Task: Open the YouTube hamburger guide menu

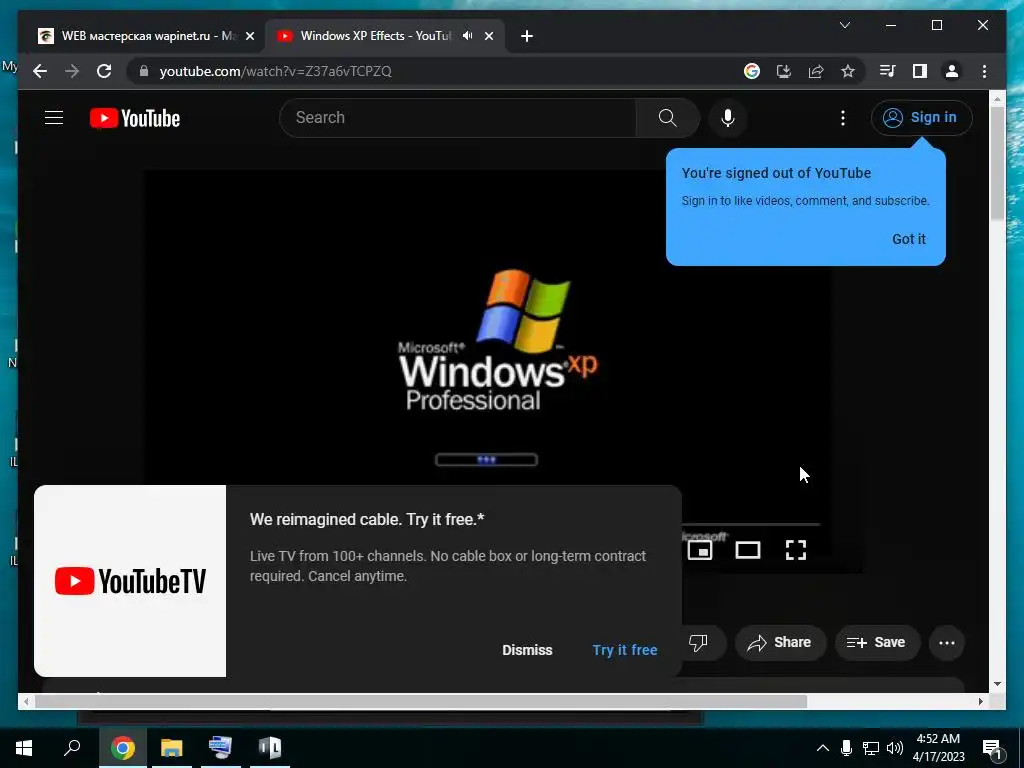Action: [x=54, y=118]
